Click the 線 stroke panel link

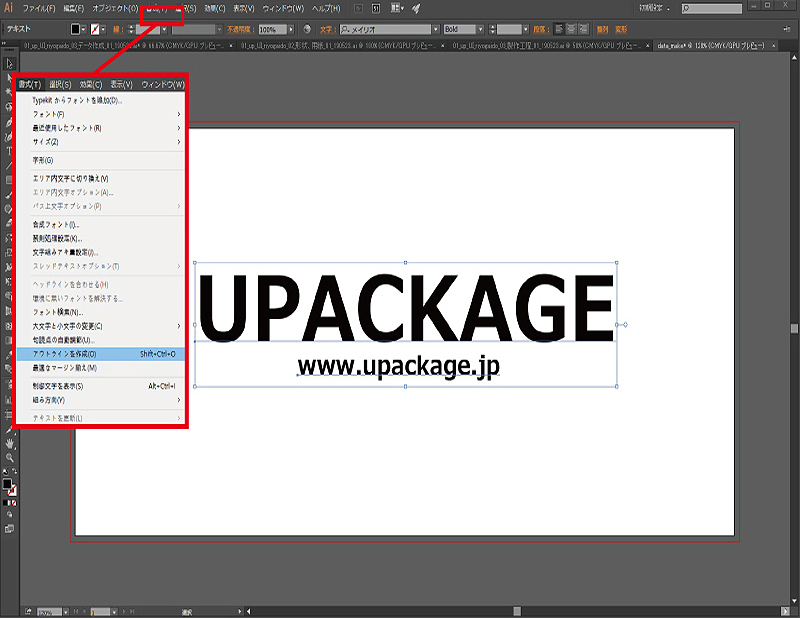pyautogui.click(x=117, y=30)
